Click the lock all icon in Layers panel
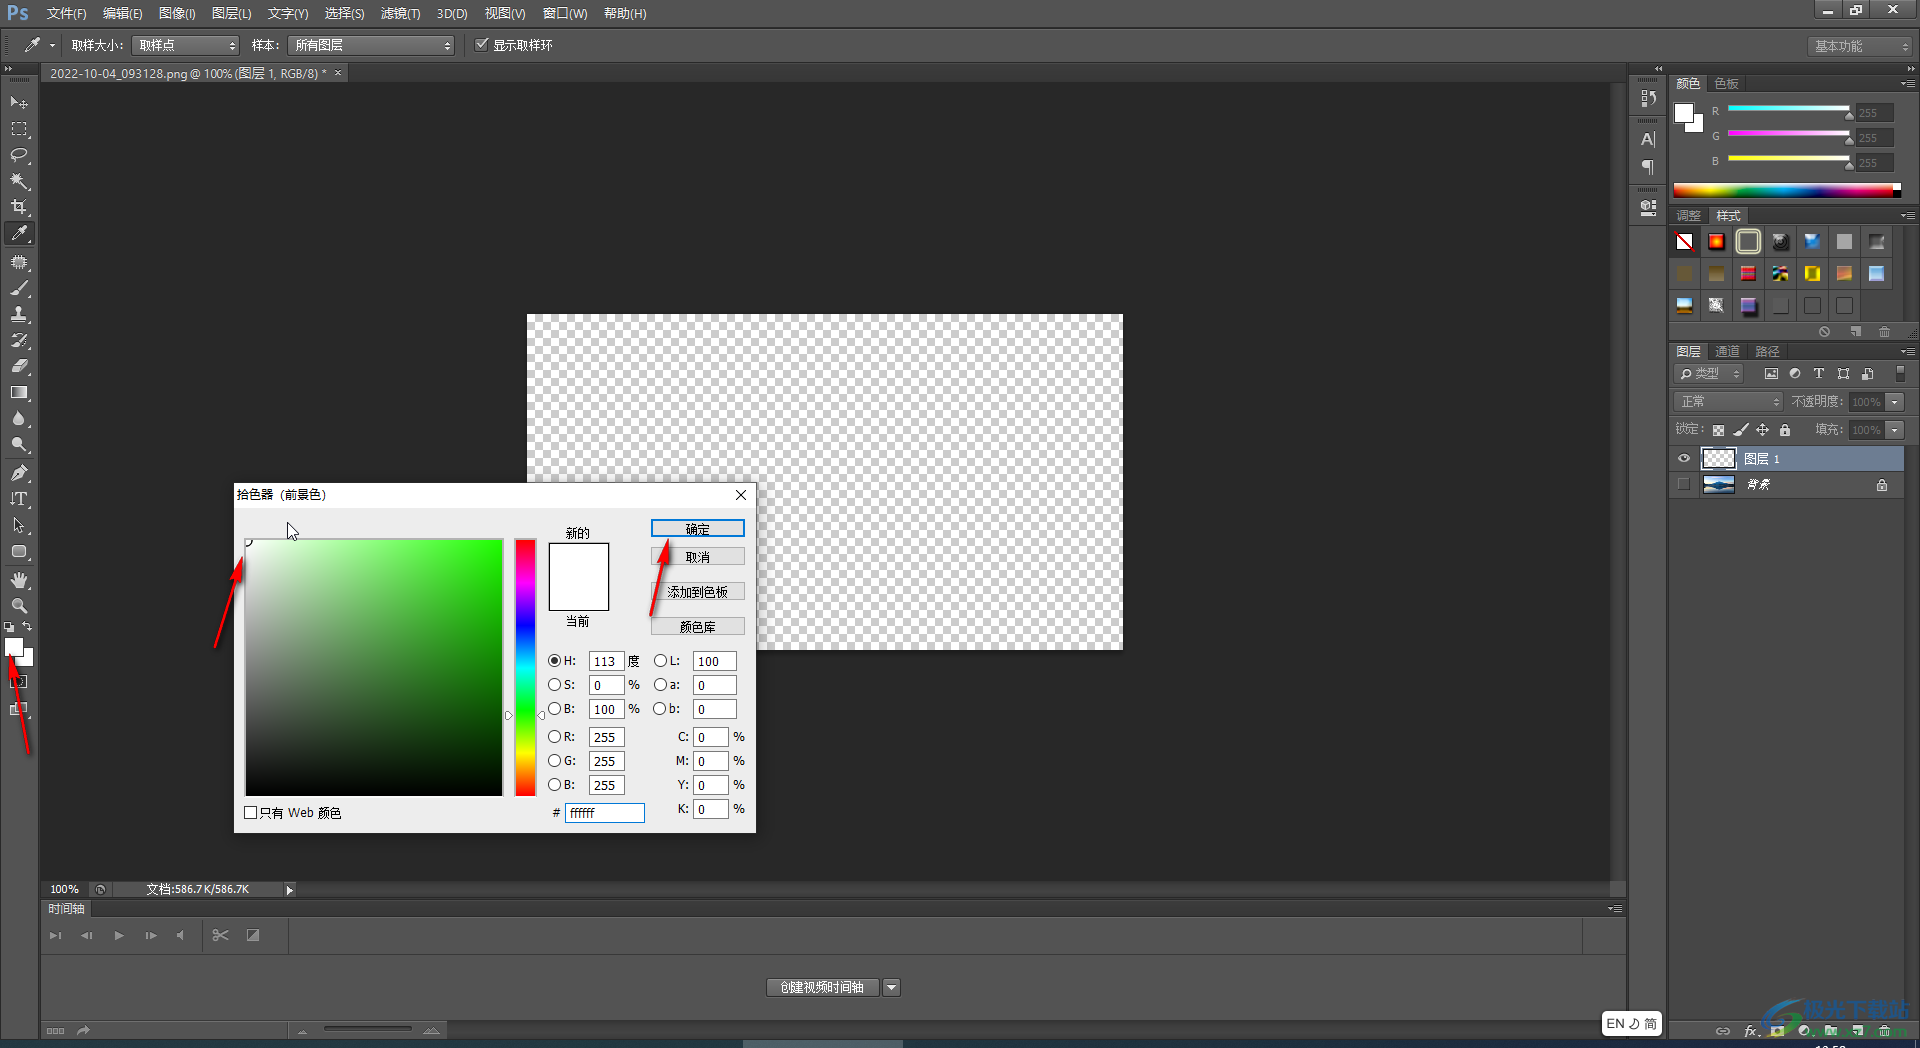The width and height of the screenshot is (1920, 1048). pos(1785,430)
